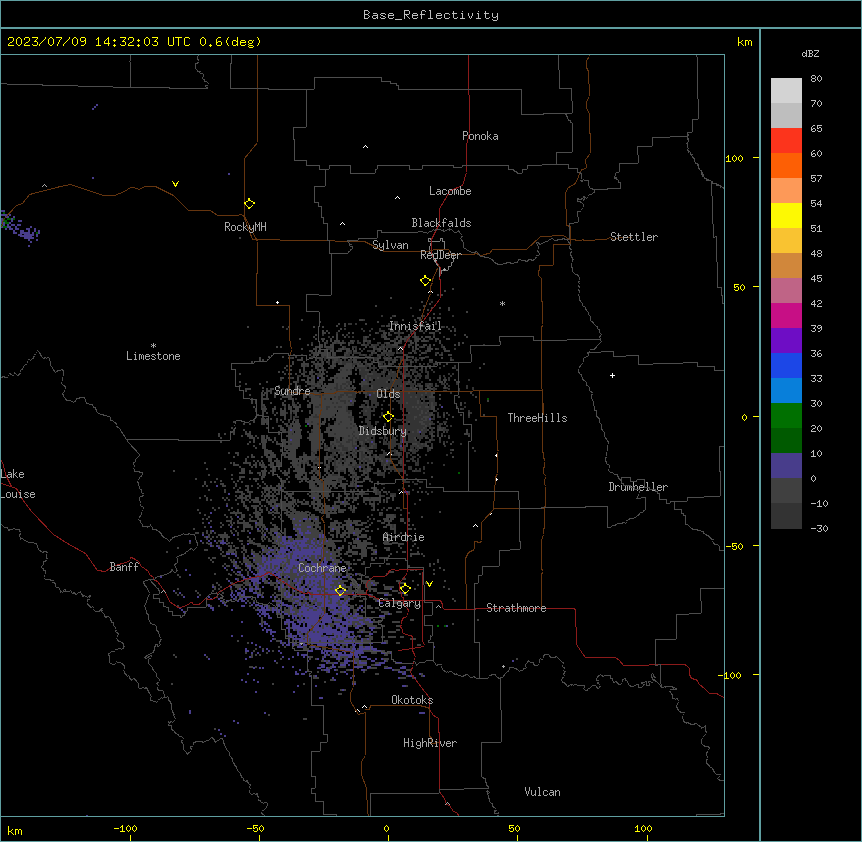Screen dimensions: 862x842
Task: Click the km unit label beside the timestamp
Action: [744, 42]
